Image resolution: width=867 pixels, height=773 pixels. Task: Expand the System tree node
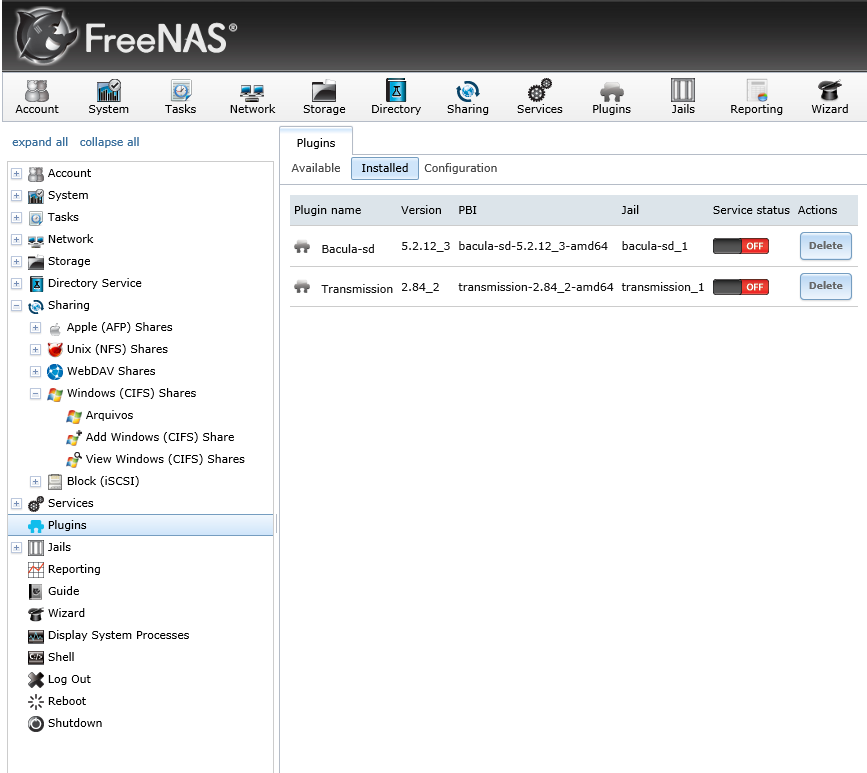click(x=17, y=196)
